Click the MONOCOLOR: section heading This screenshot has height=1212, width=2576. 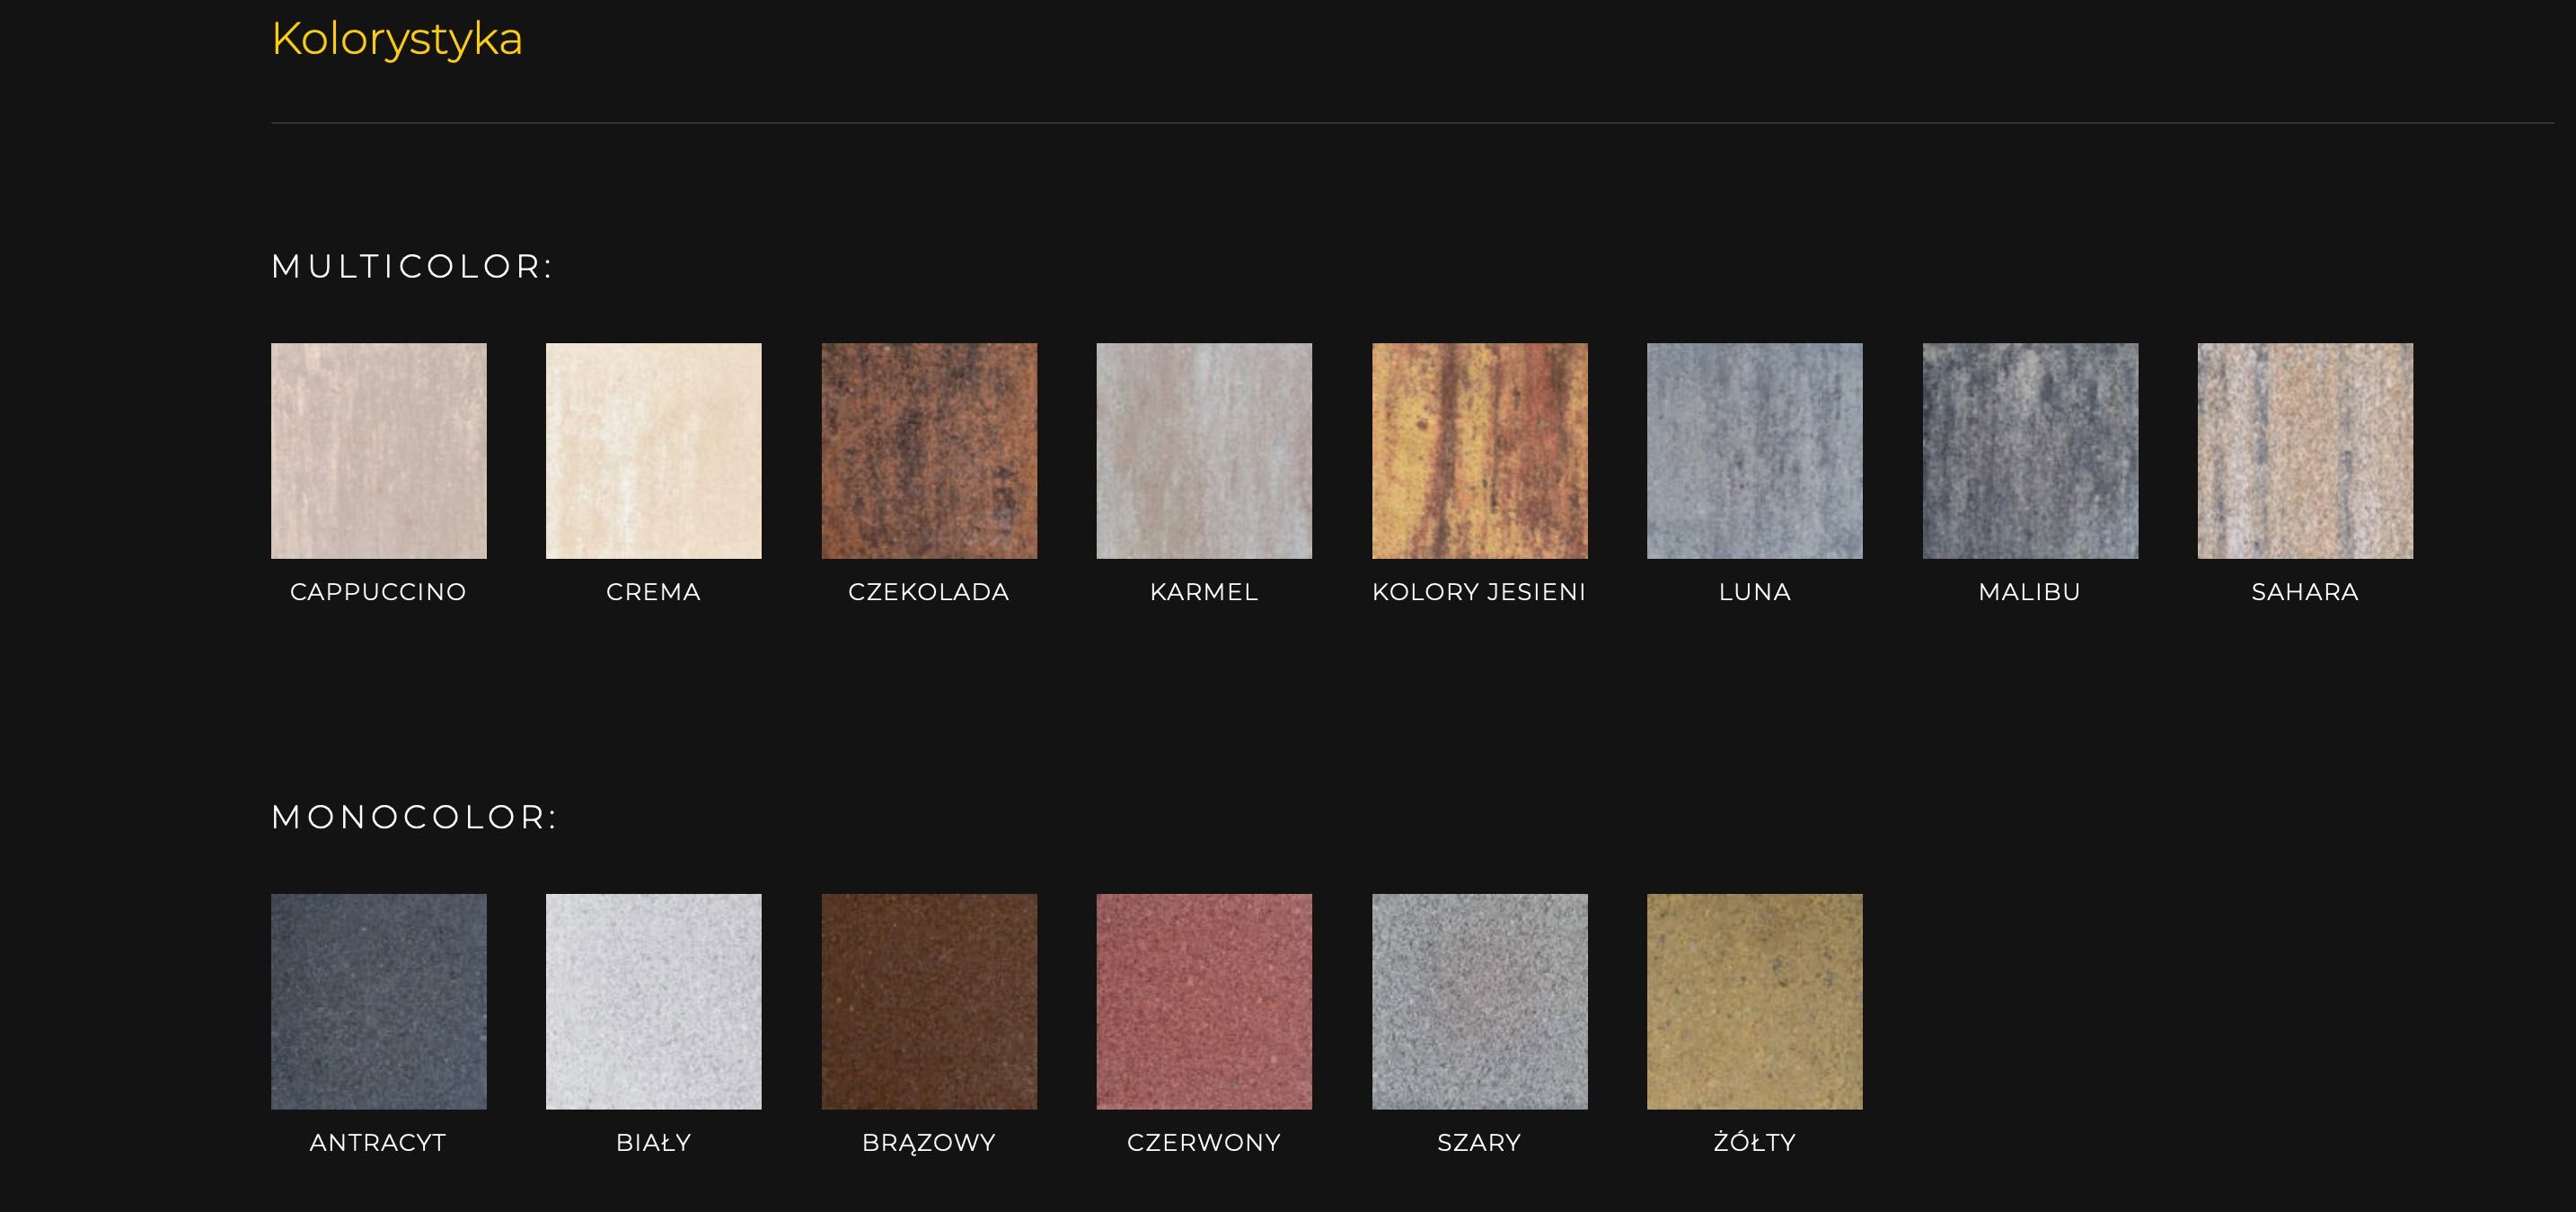(414, 817)
